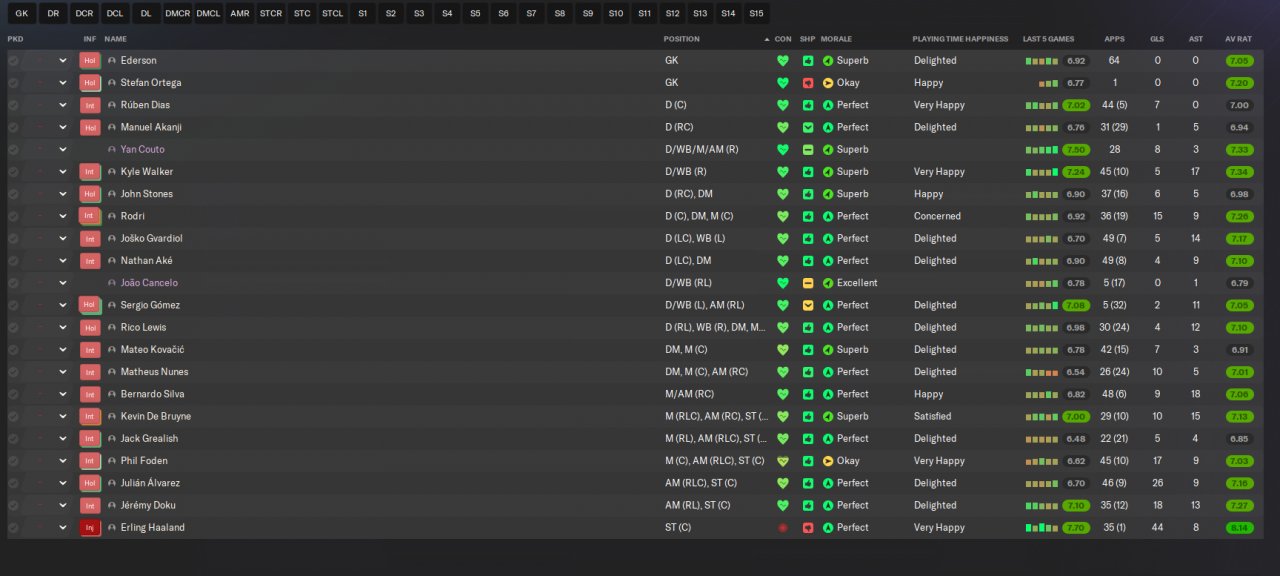Open the selection dropdown arrow for Erling Haaland
This screenshot has width=1280, height=576.
63,528
